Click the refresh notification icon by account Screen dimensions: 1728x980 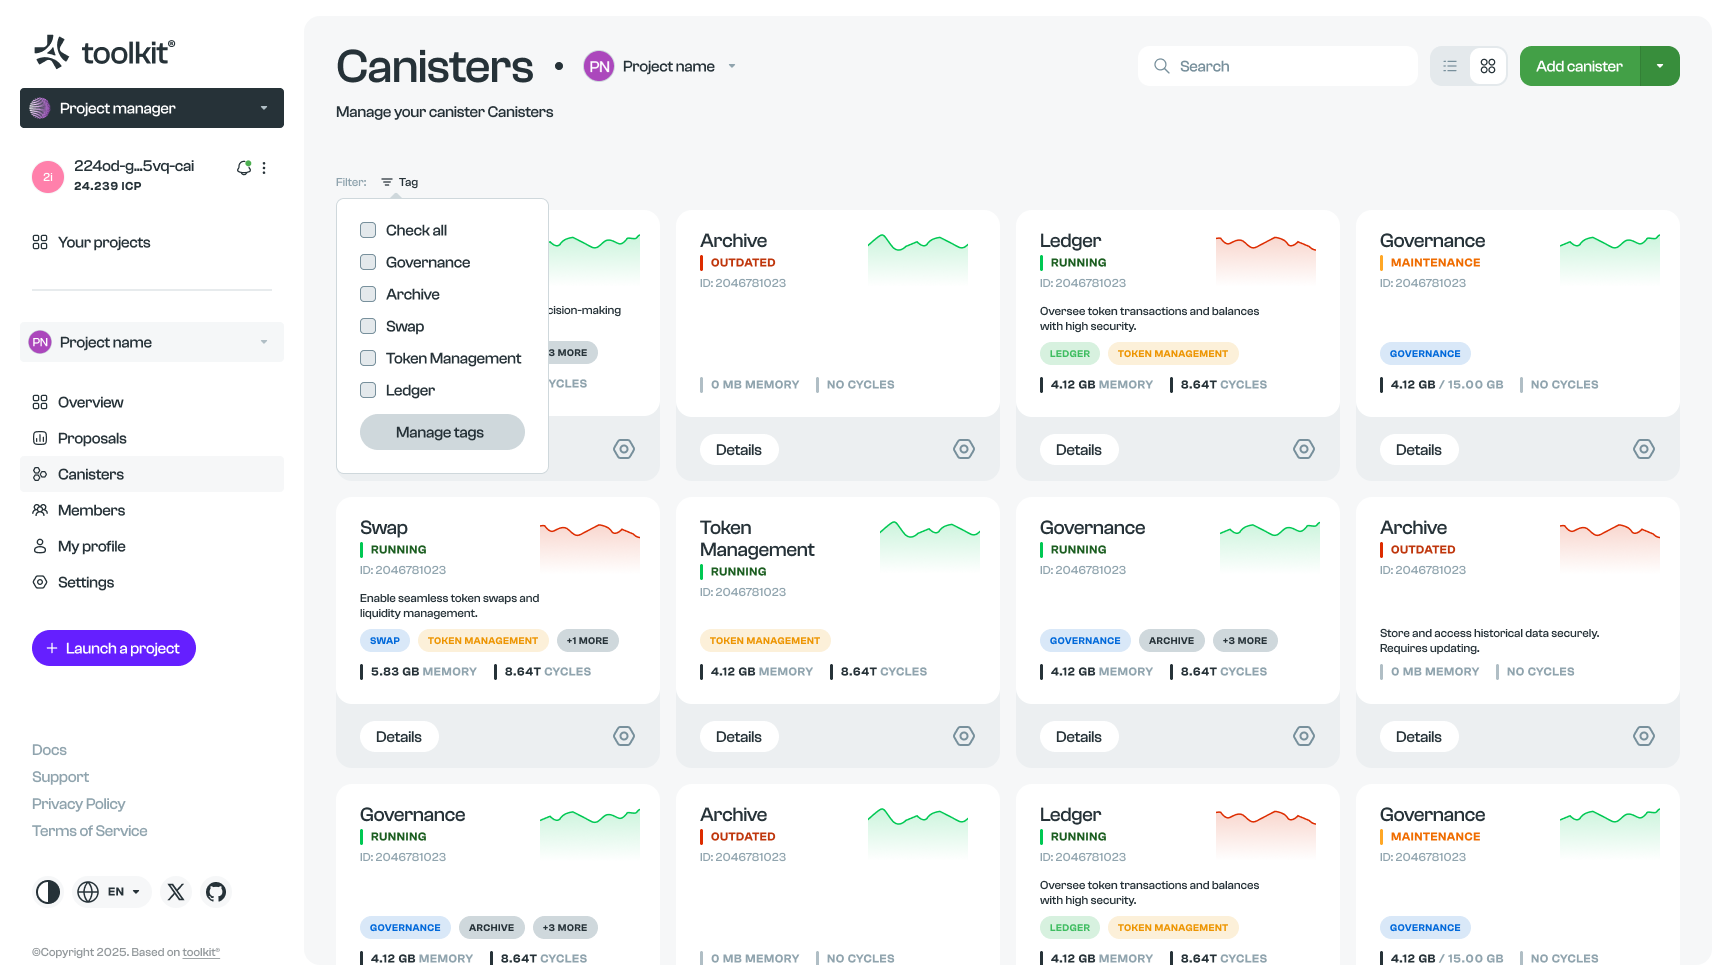(243, 168)
